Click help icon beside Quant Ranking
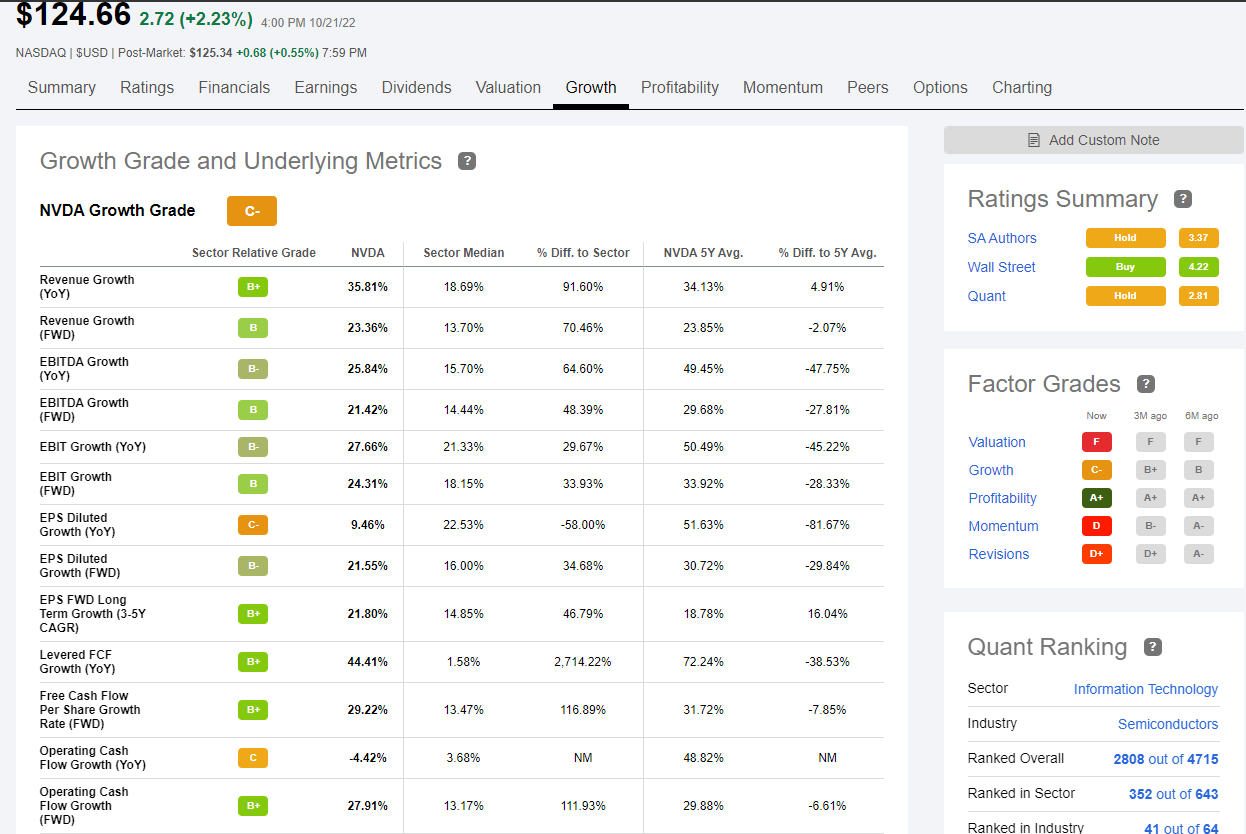1246x834 pixels. [1152, 647]
